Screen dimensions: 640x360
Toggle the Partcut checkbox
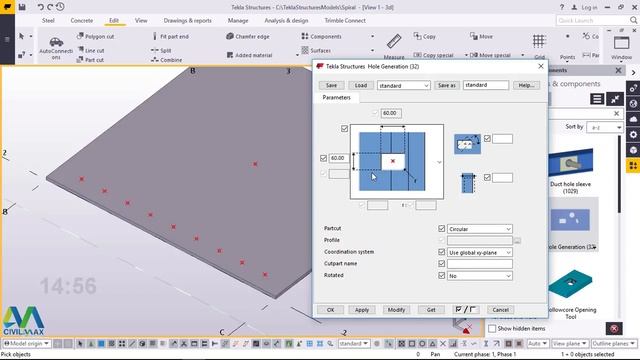441,229
